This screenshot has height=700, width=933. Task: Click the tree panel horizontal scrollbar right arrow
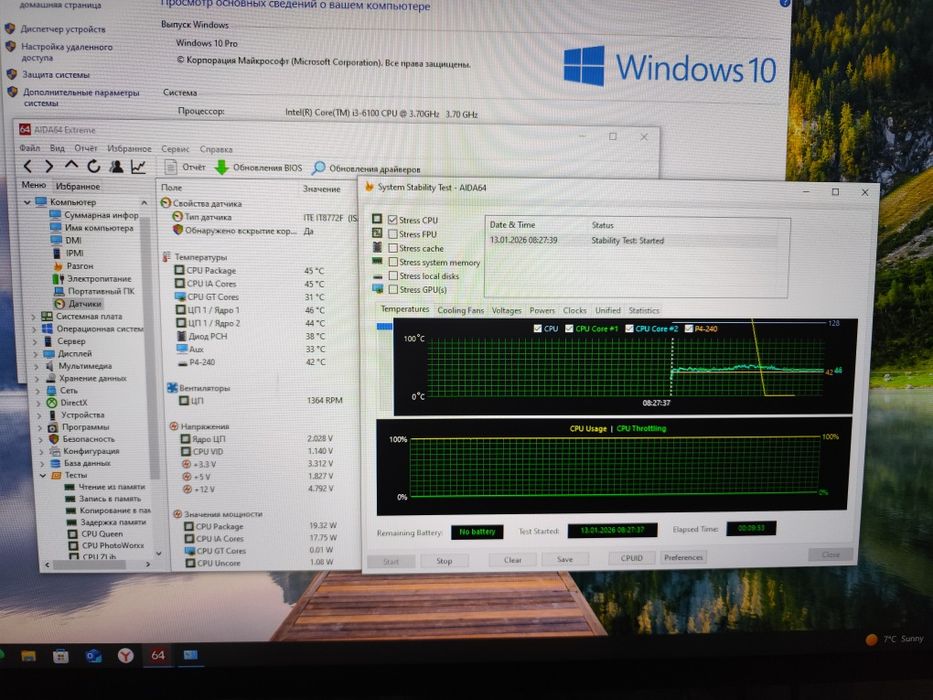148,564
